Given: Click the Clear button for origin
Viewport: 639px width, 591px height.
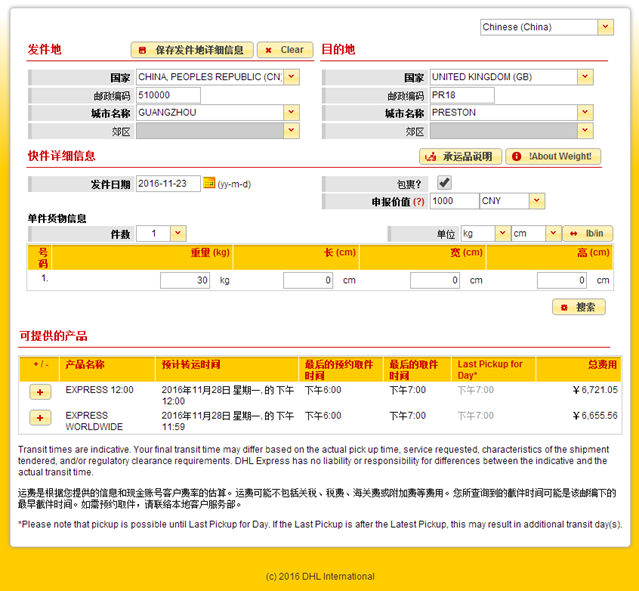Looking at the screenshot, I should [285, 50].
